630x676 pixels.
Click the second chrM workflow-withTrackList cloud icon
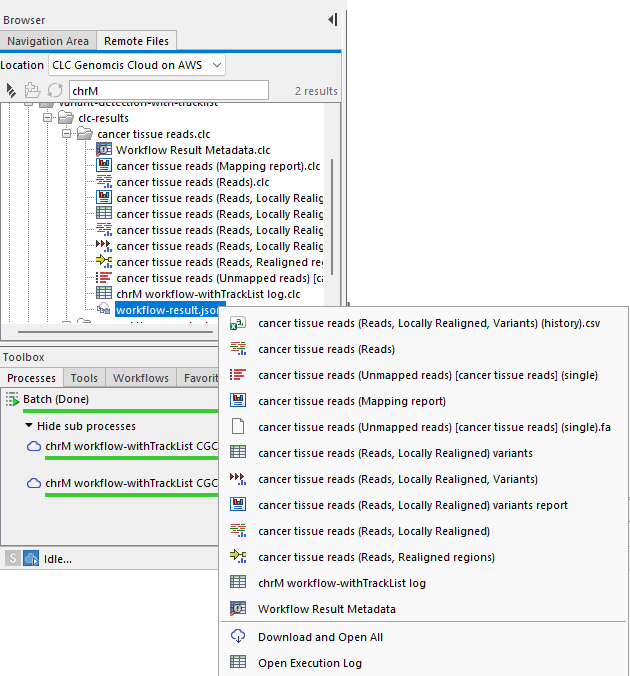[x=34, y=483]
